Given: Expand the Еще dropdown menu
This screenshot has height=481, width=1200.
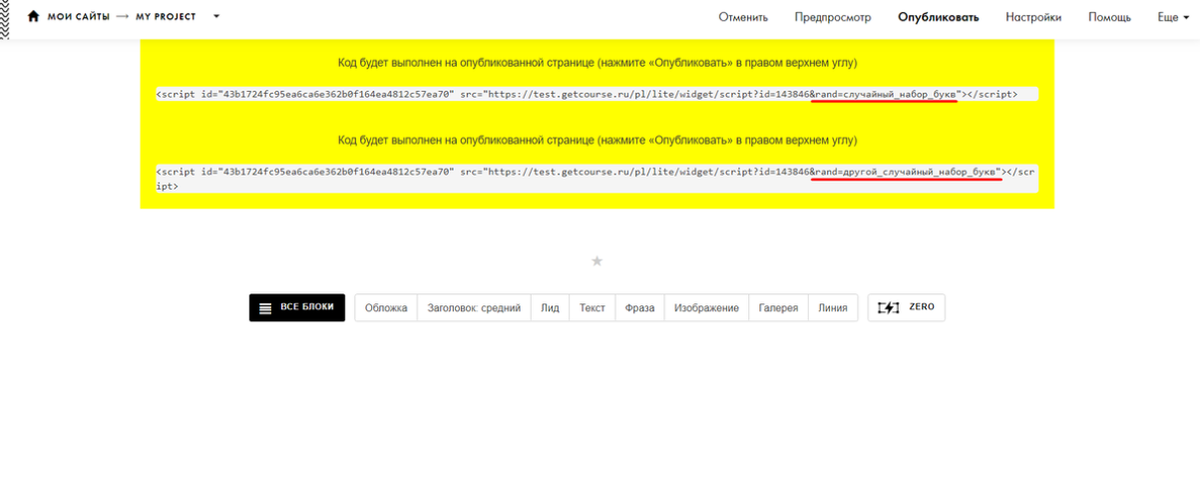Looking at the screenshot, I should [x=1173, y=17].
